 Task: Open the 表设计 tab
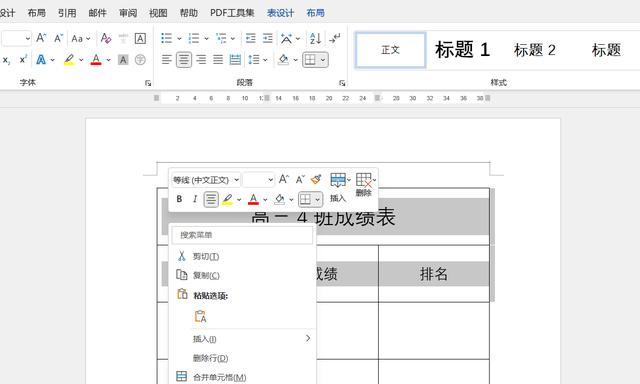280,13
